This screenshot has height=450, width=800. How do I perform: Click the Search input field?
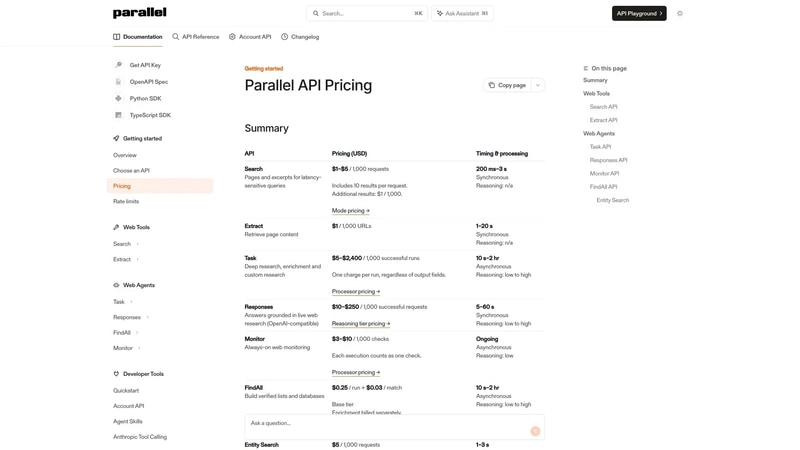point(367,13)
